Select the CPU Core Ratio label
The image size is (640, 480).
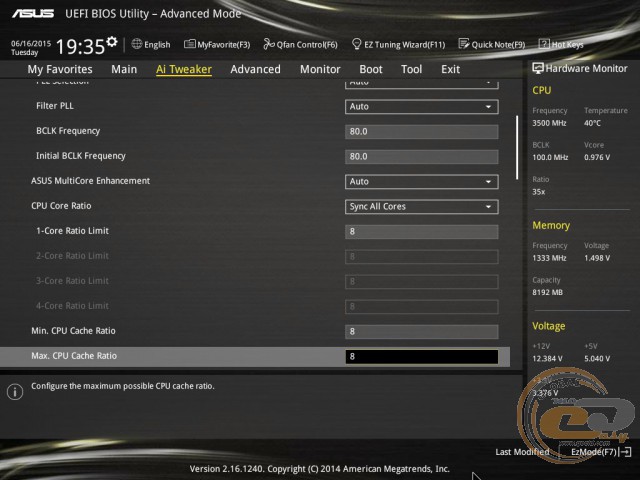pyautogui.click(x=61, y=206)
